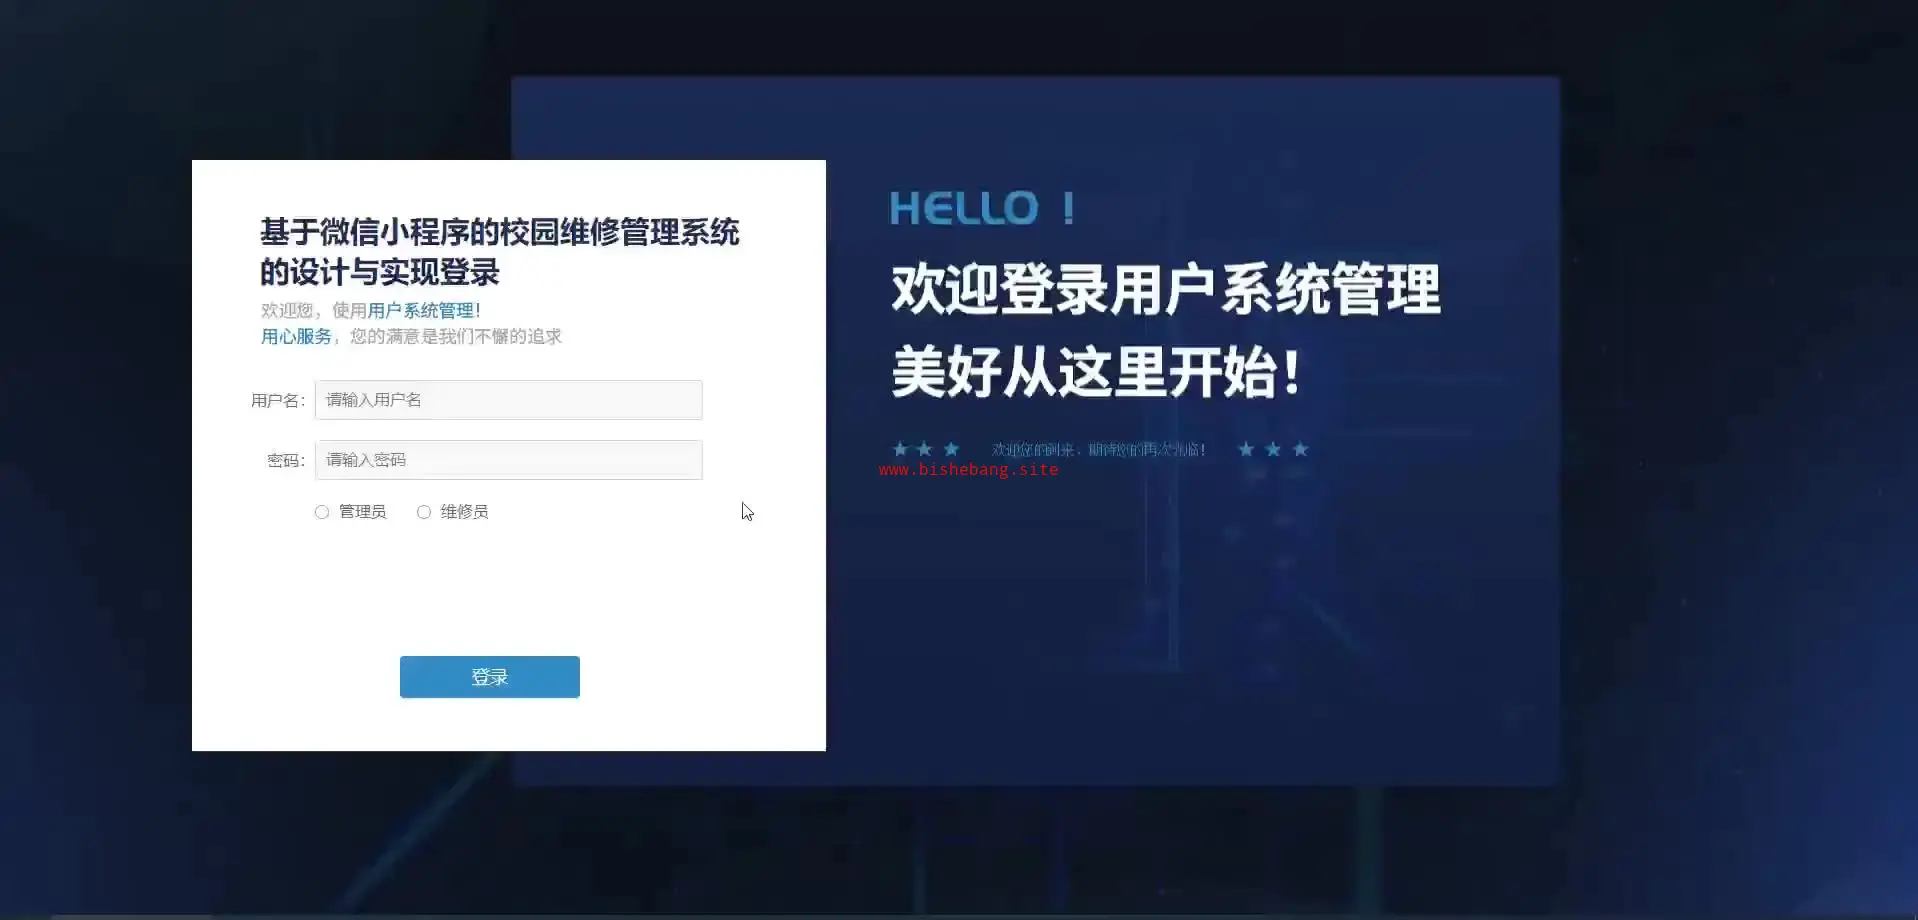Click the middle star right of the welcome message
The width and height of the screenshot is (1918, 920).
[1273, 449]
